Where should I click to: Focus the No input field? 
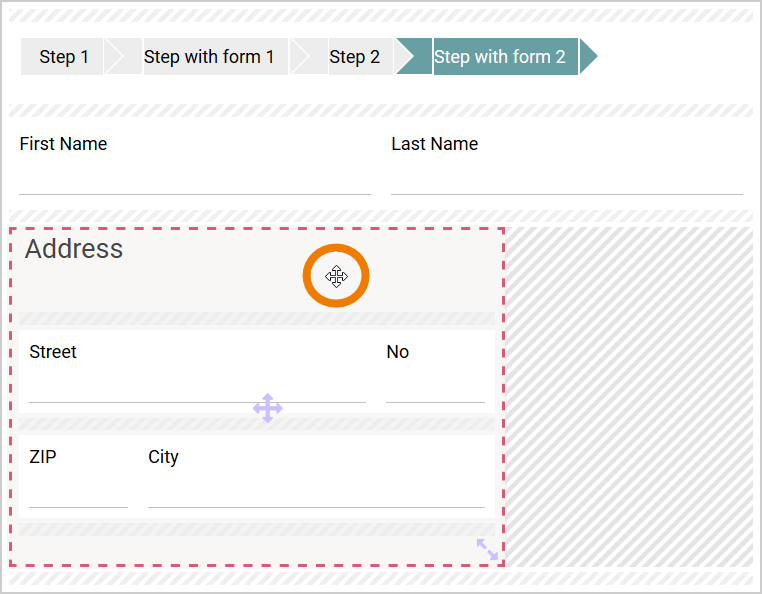(x=435, y=389)
